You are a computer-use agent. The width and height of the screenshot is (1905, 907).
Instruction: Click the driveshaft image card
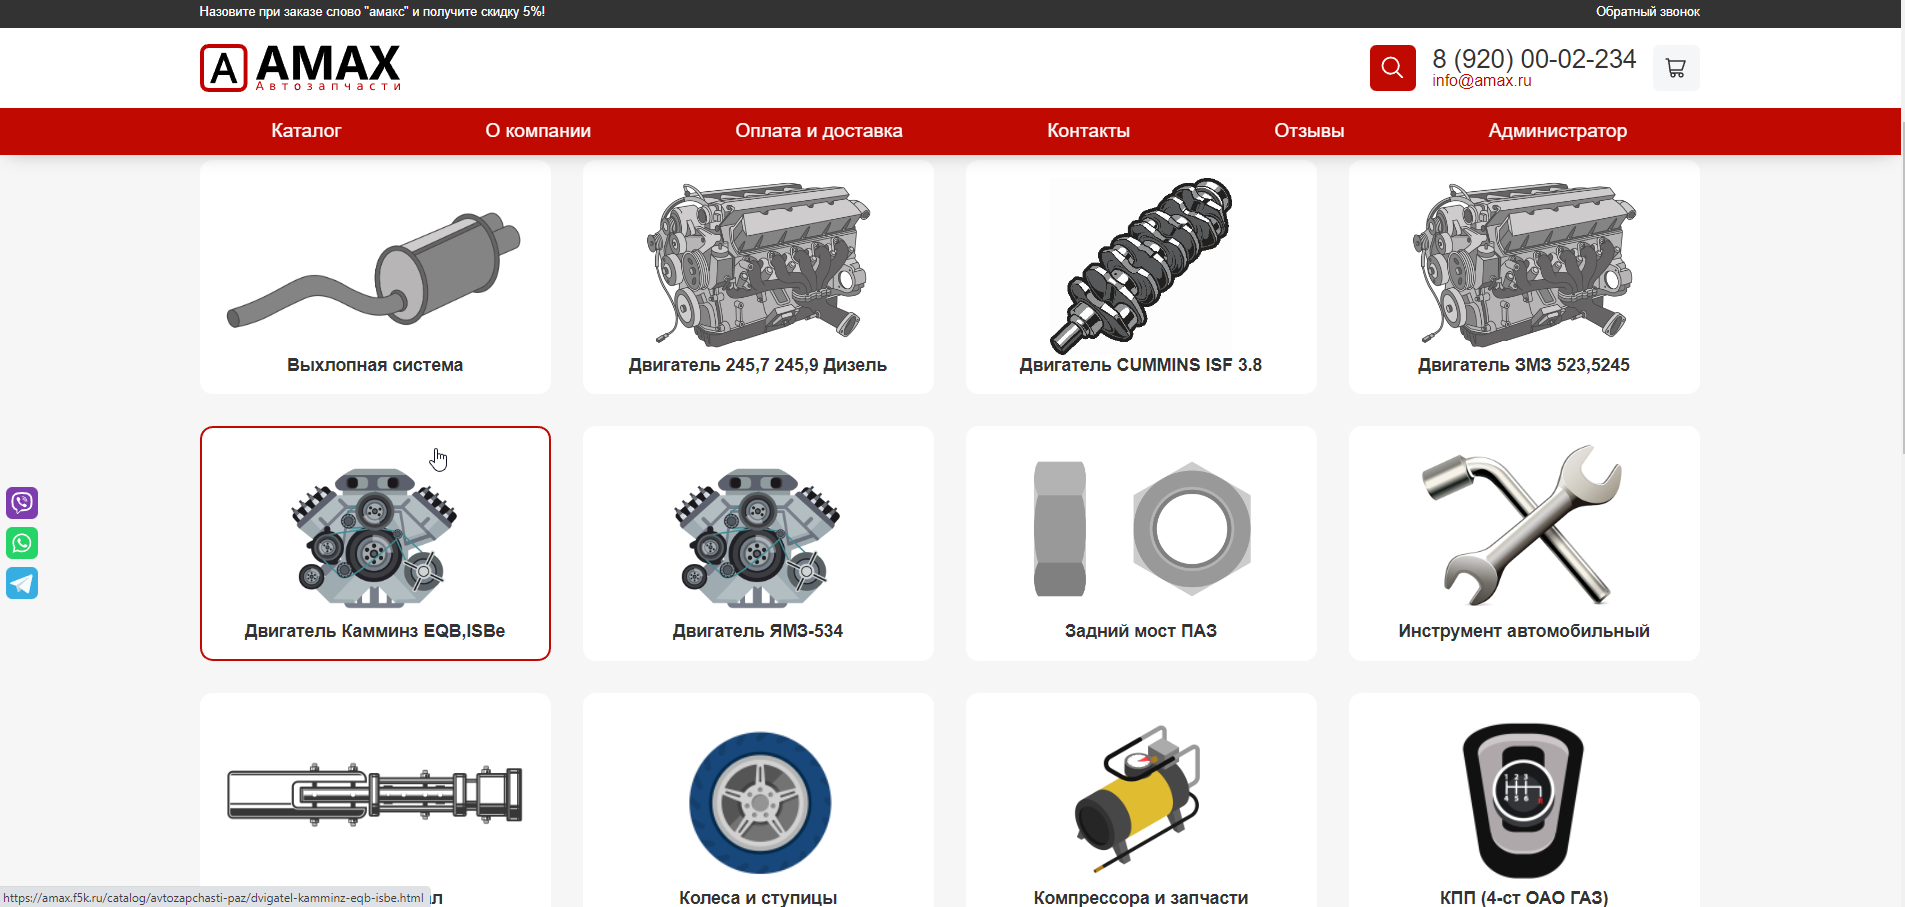(x=375, y=795)
